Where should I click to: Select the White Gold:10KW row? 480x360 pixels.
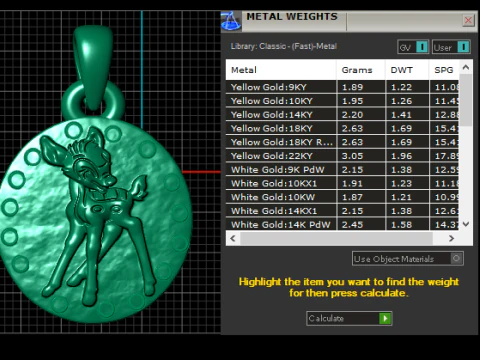click(342, 197)
